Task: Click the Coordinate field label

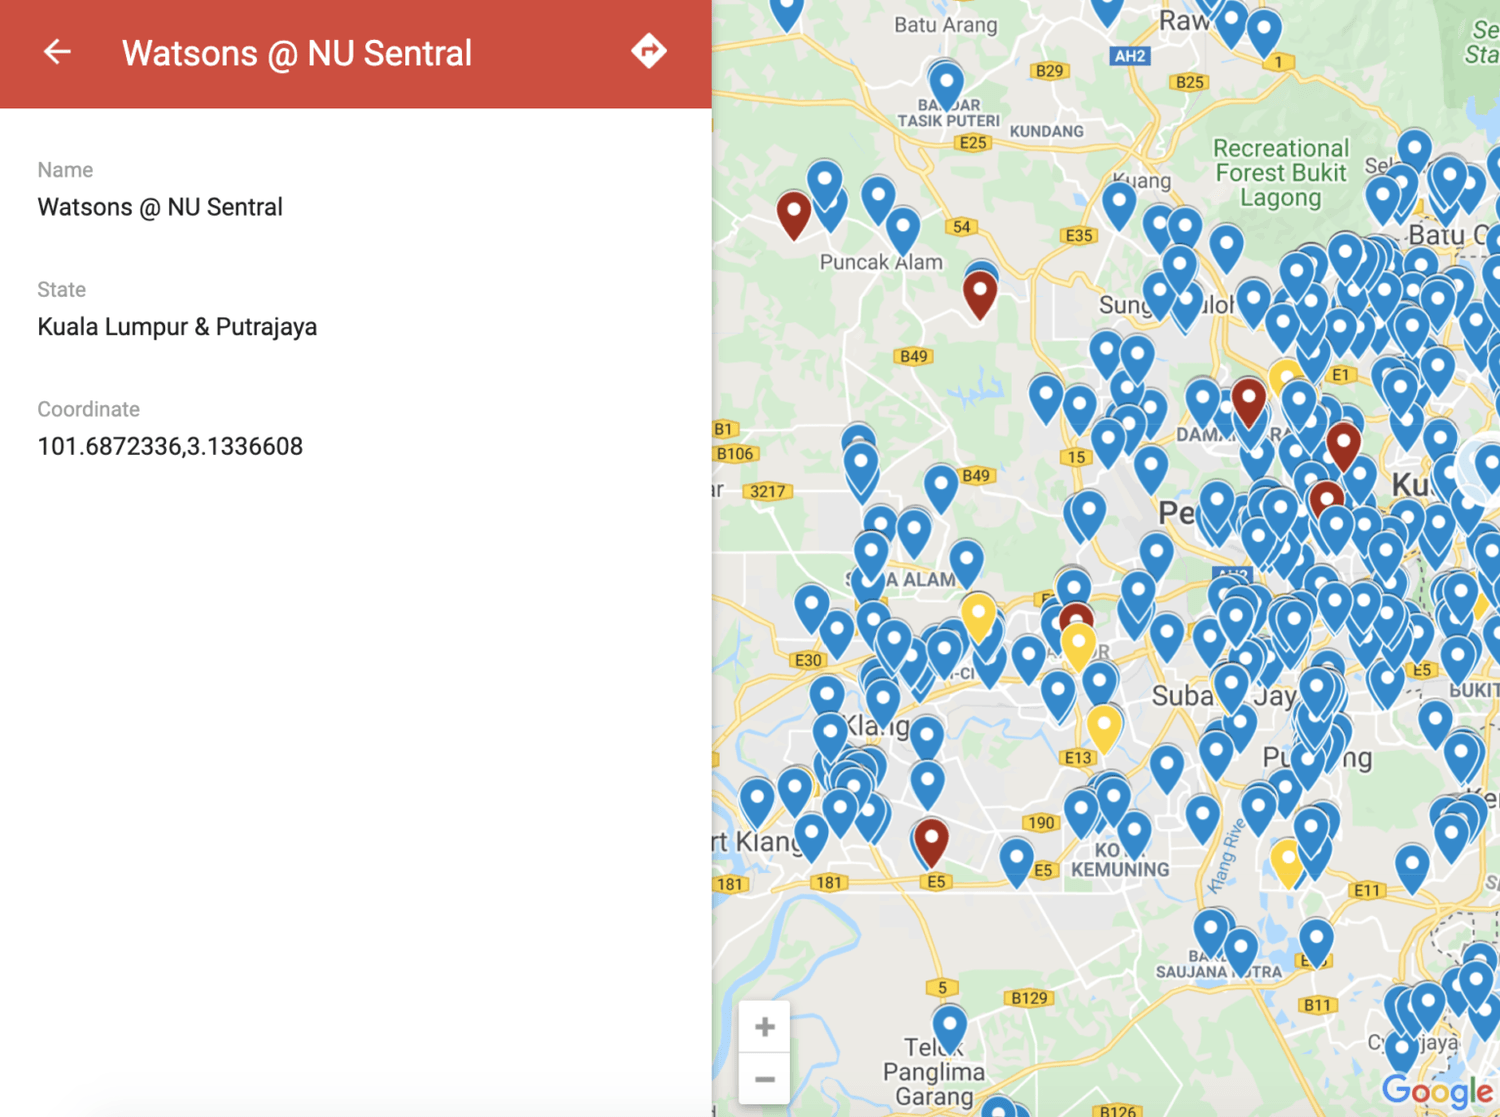Action: pos(89,409)
